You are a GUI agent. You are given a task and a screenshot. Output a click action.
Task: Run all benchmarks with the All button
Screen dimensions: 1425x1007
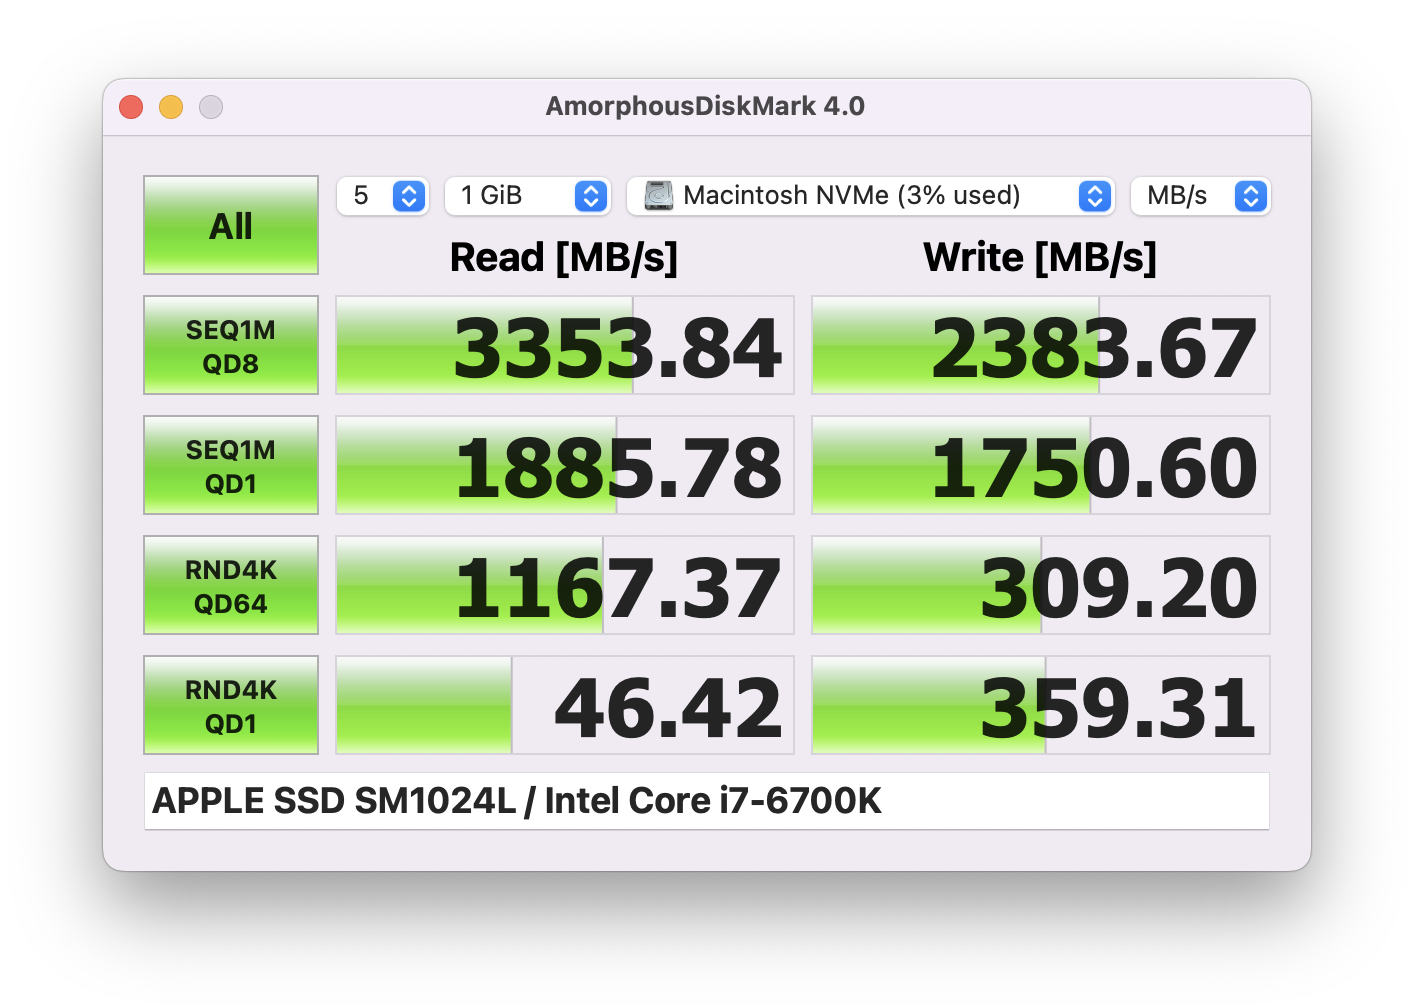click(231, 225)
